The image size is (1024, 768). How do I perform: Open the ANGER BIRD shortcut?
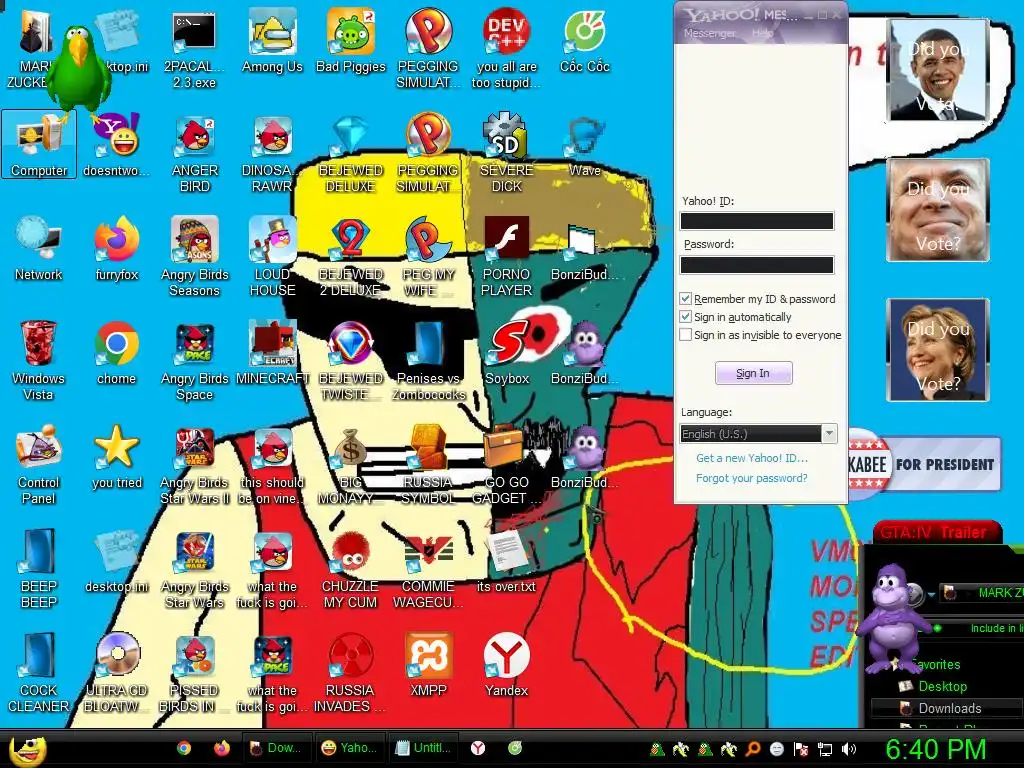coord(195,154)
